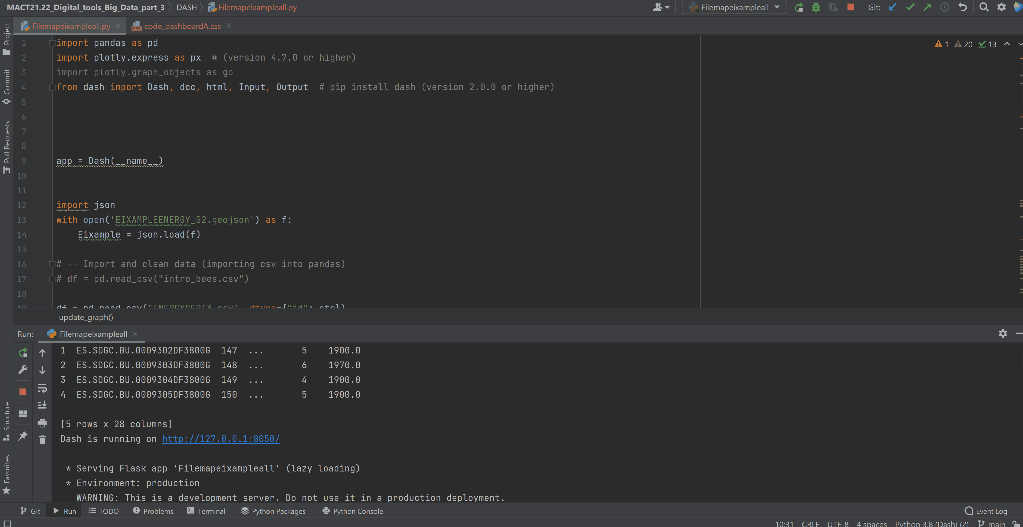Click the print icon in Run panel
The height and width of the screenshot is (527, 1023).
click(43, 421)
